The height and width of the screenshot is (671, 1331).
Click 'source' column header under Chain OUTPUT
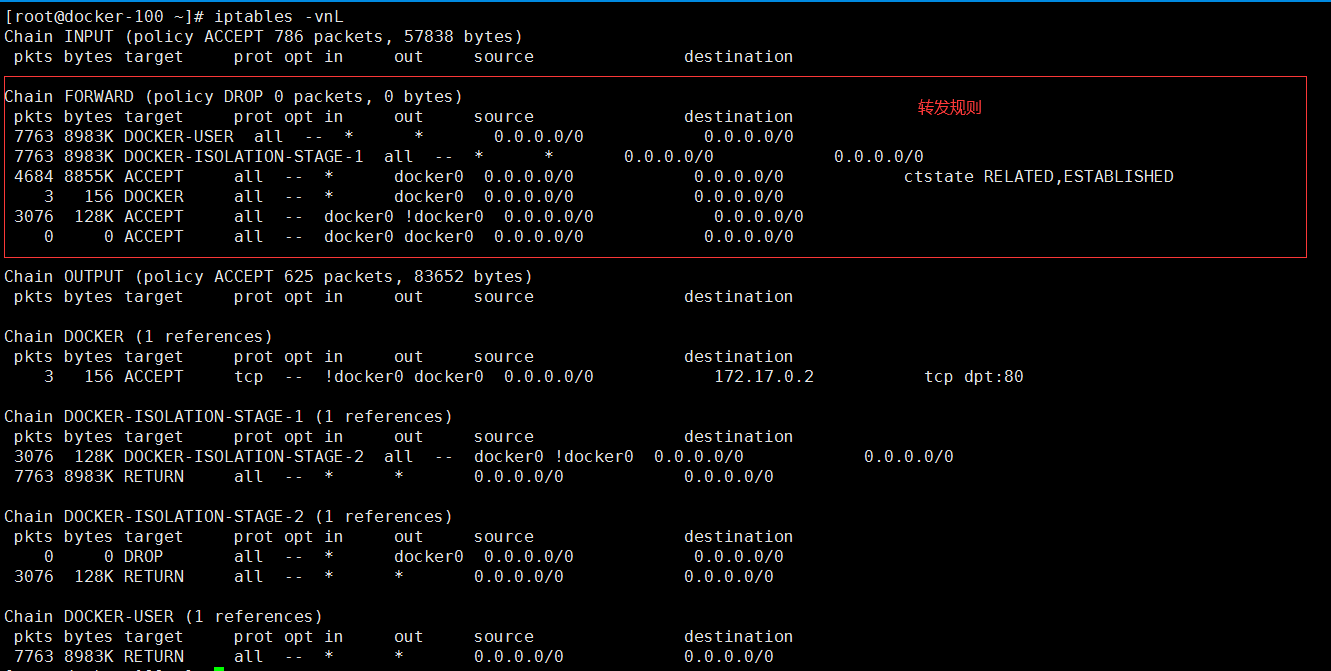504,297
